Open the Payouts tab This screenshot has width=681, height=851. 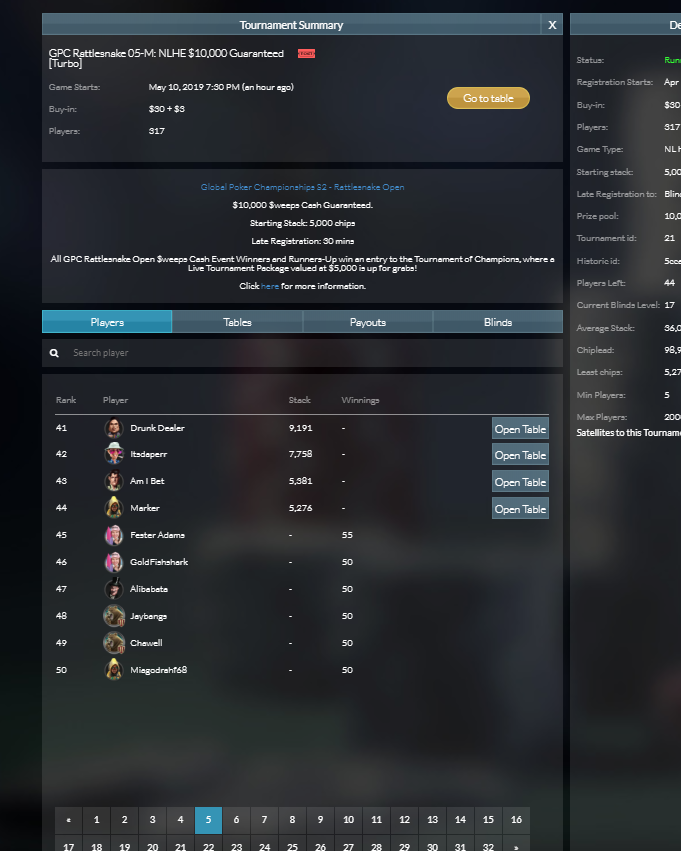(x=367, y=322)
